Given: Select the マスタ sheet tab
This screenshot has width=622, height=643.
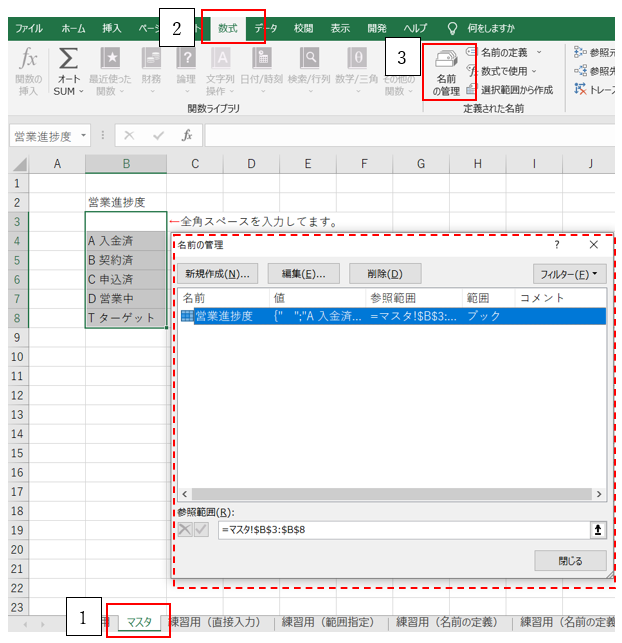Looking at the screenshot, I should pos(139,622).
